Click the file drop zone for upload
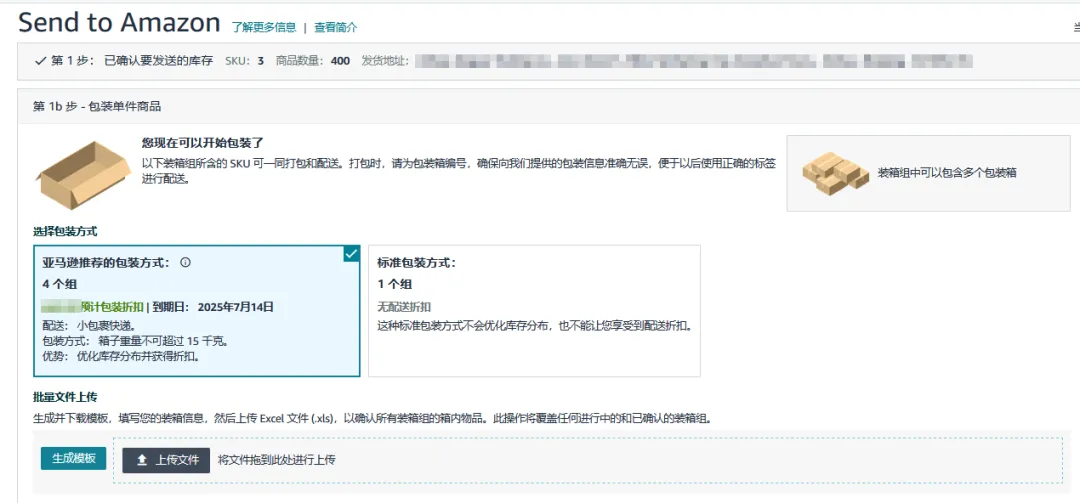Viewport: 1080px width, 503px height. coord(640,460)
